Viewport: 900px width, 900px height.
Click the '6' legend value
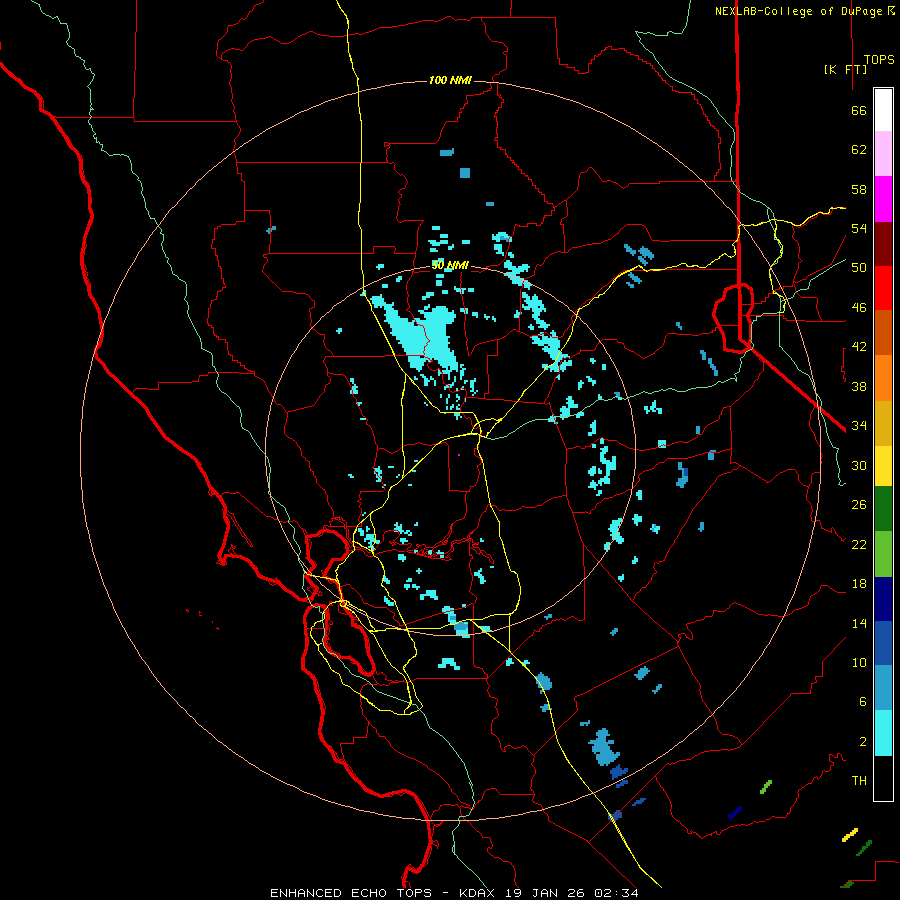pyautogui.click(x=863, y=702)
